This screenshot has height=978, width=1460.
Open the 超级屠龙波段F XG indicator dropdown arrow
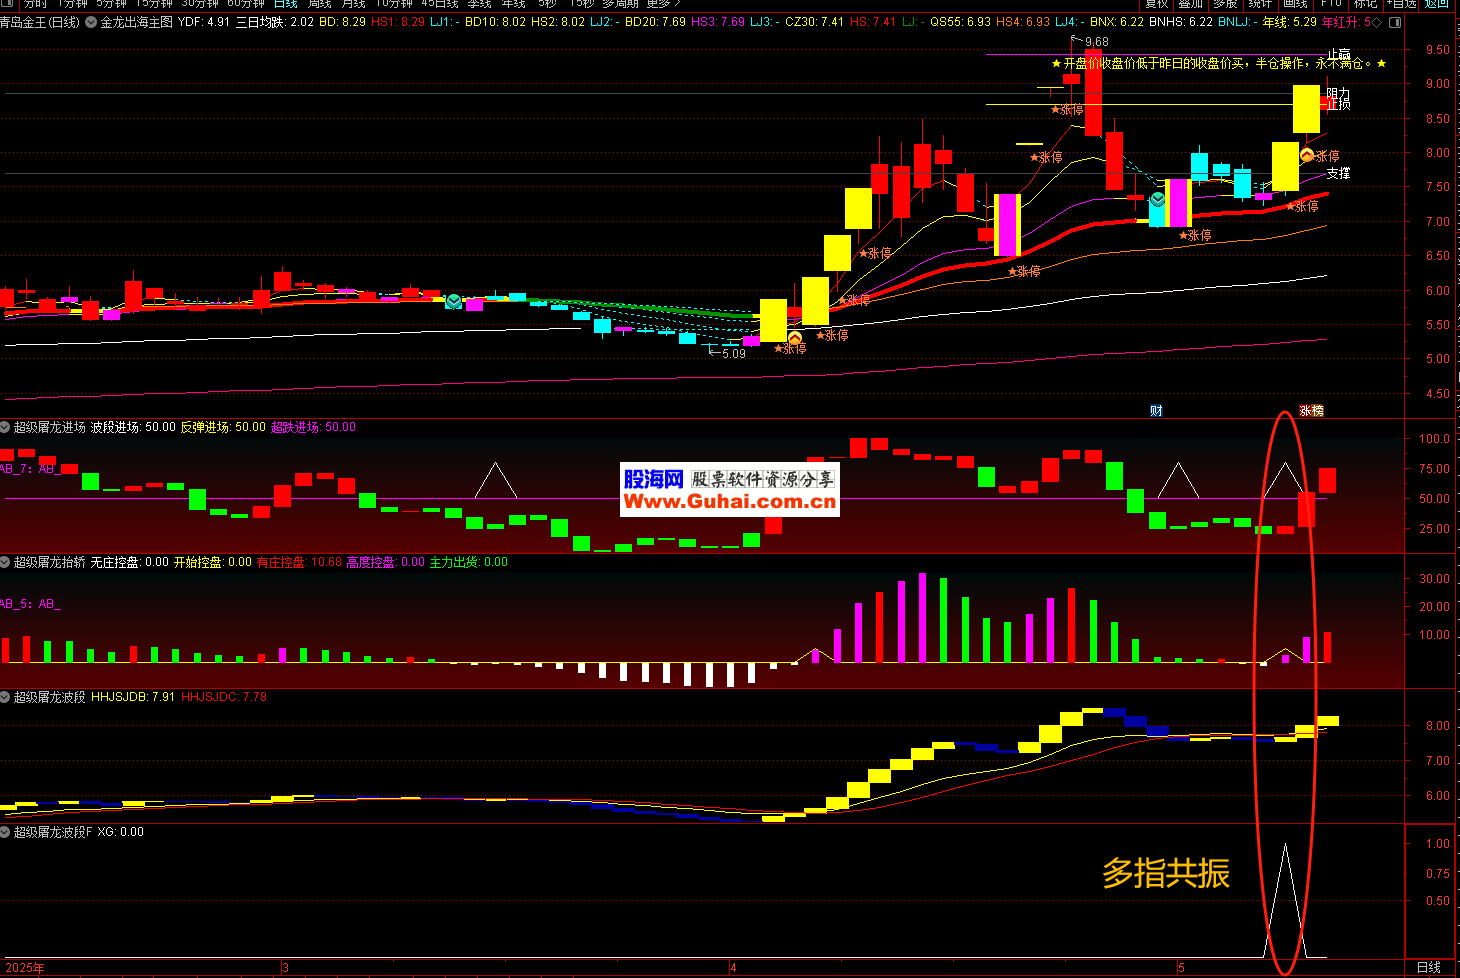5,832
